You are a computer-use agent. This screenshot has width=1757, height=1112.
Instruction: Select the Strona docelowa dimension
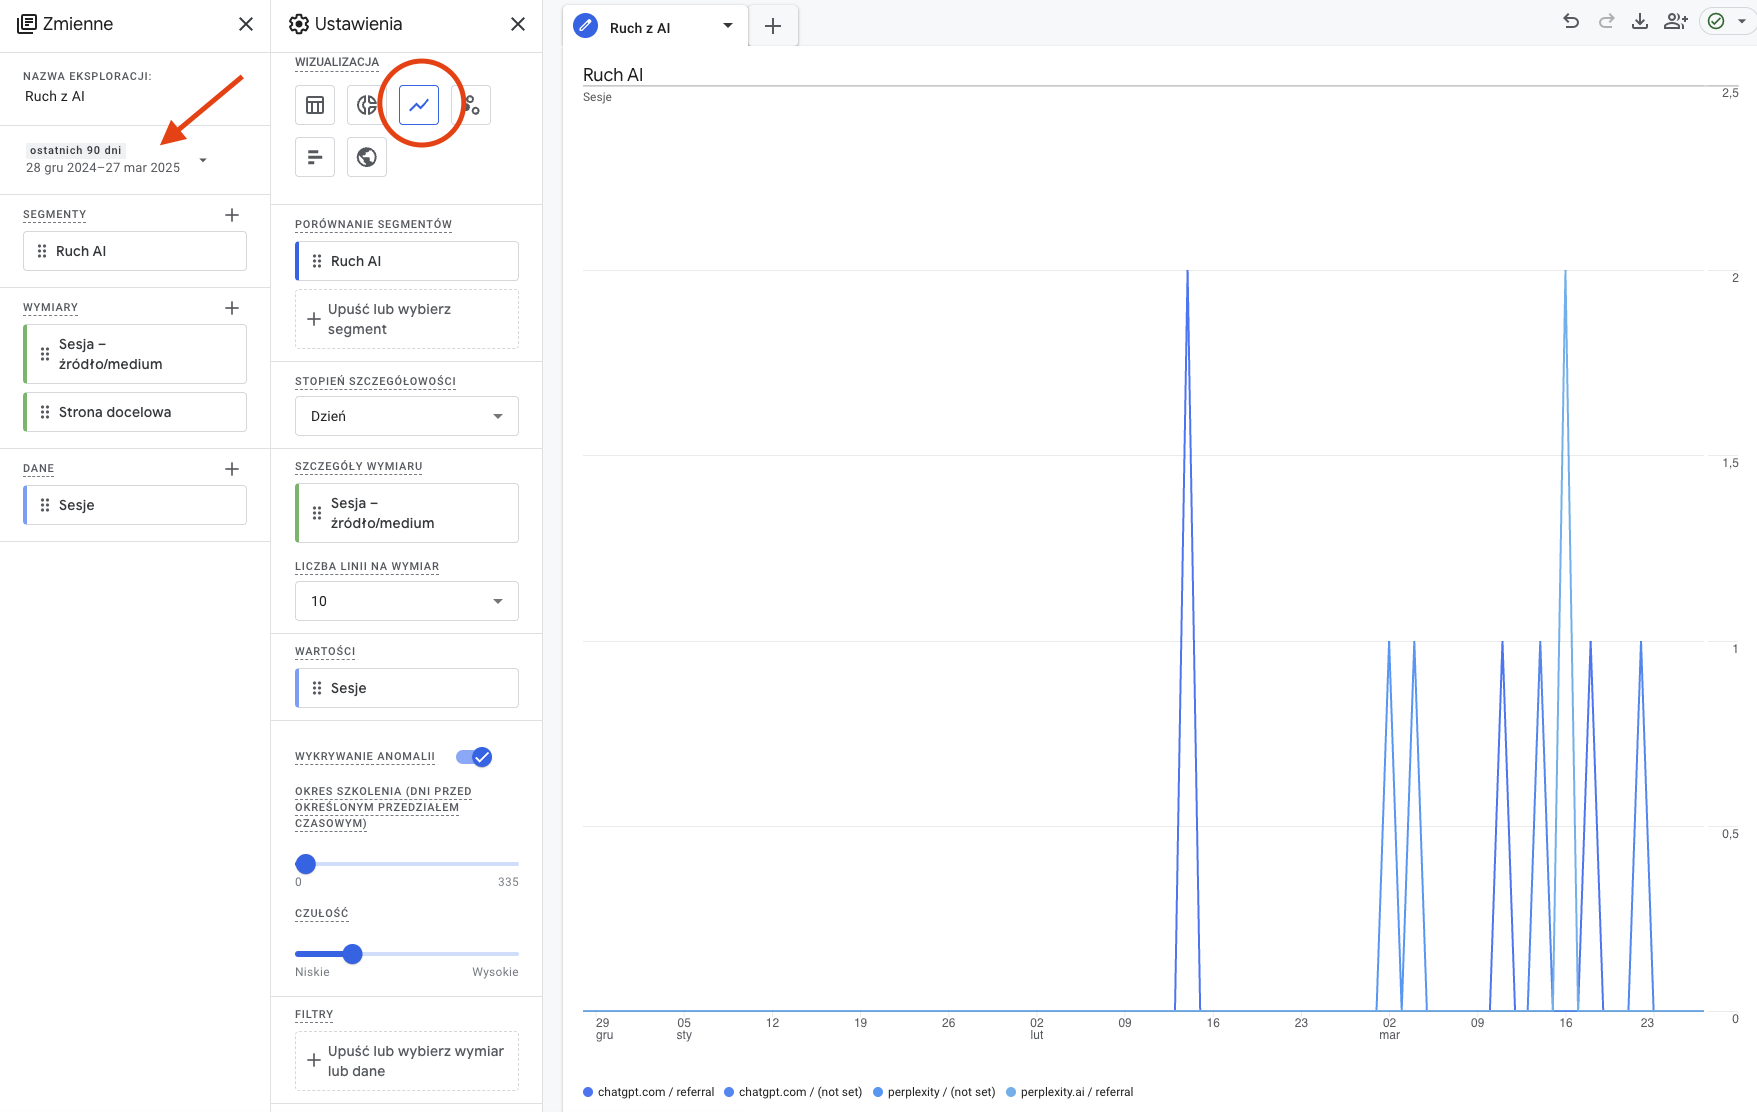[135, 412]
